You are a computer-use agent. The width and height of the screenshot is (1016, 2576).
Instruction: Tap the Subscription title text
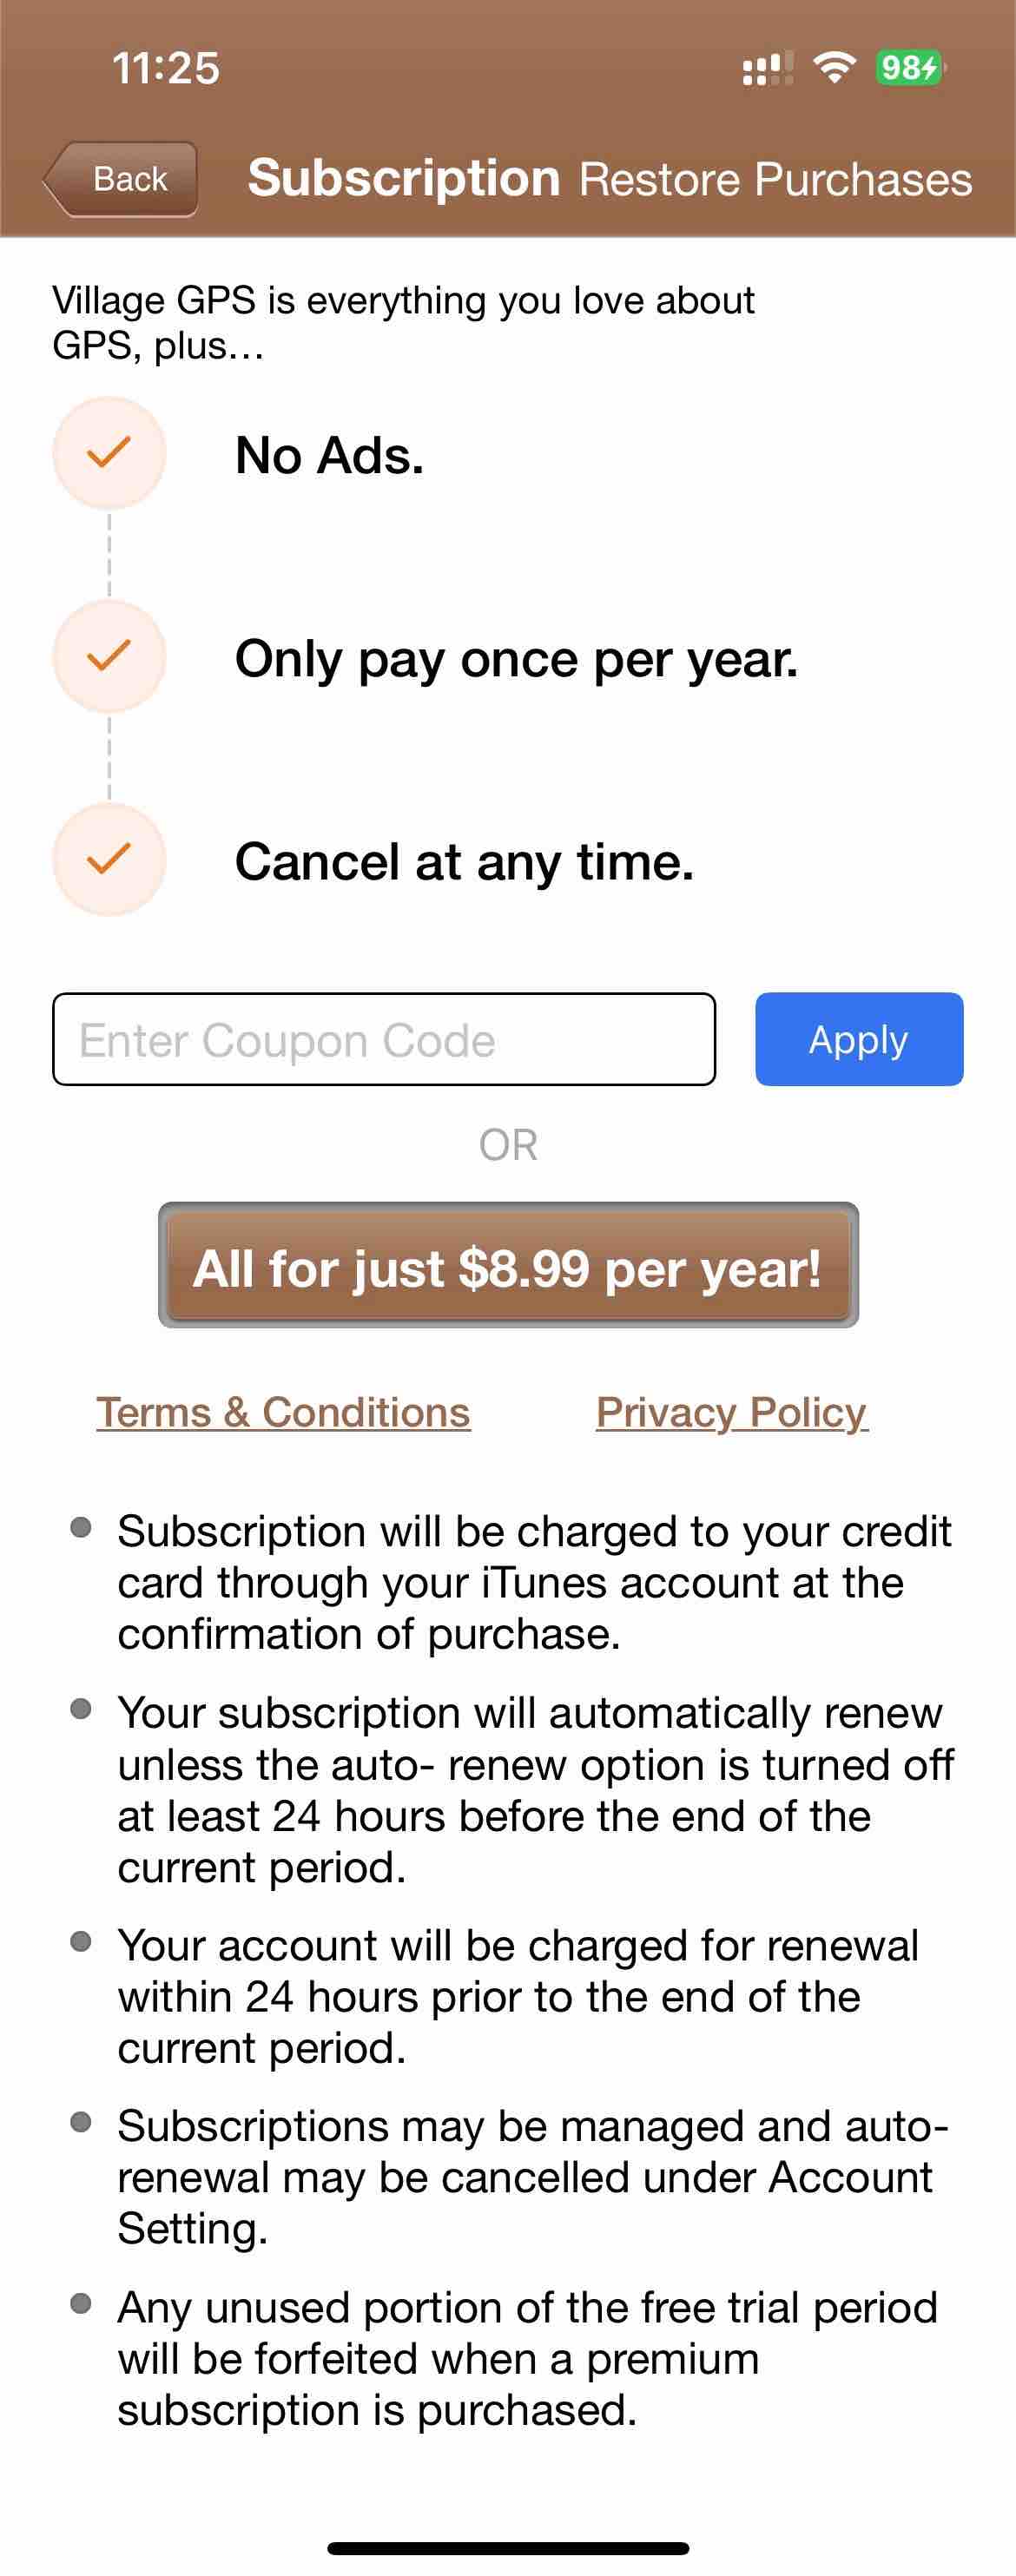click(x=404, y=178)
